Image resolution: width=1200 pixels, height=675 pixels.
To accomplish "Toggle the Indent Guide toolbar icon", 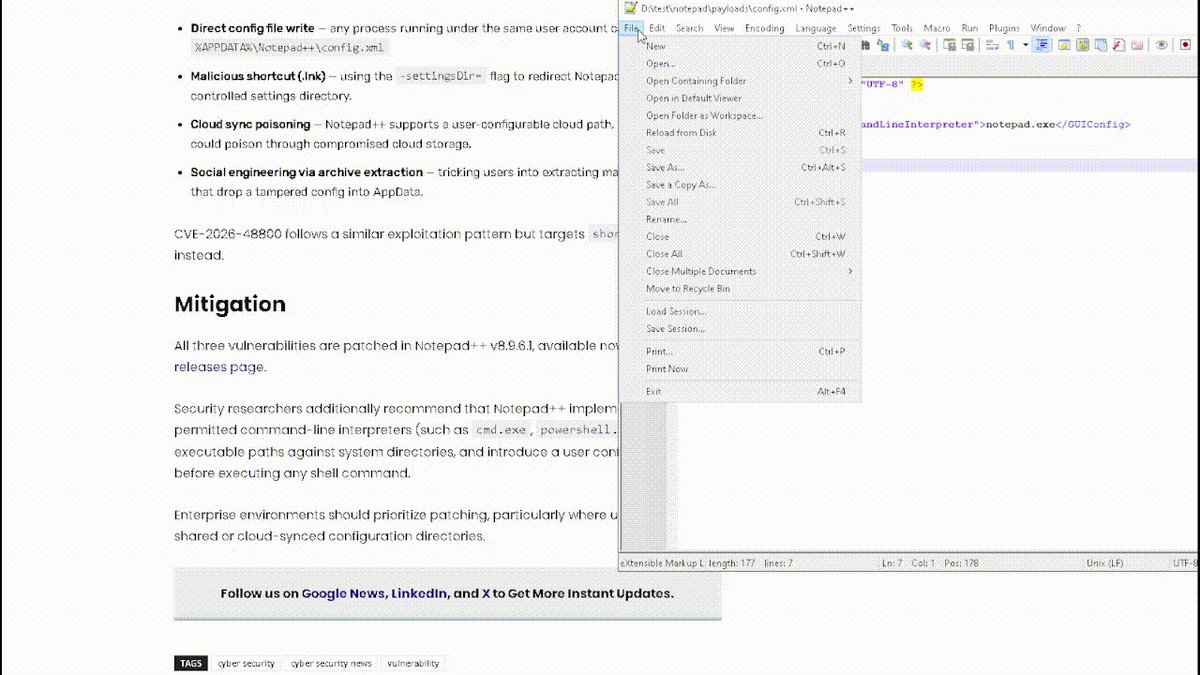I will [x=1042, y=45].
